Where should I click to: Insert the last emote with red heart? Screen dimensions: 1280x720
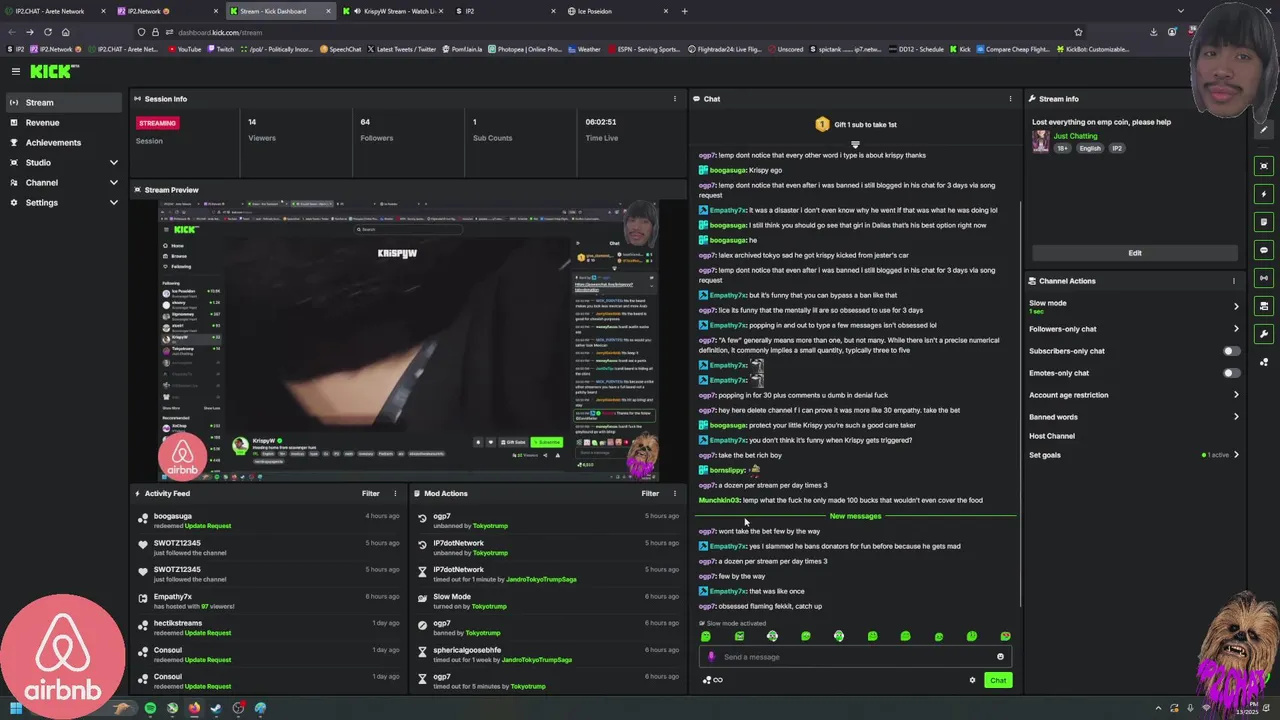[1005, 636]
